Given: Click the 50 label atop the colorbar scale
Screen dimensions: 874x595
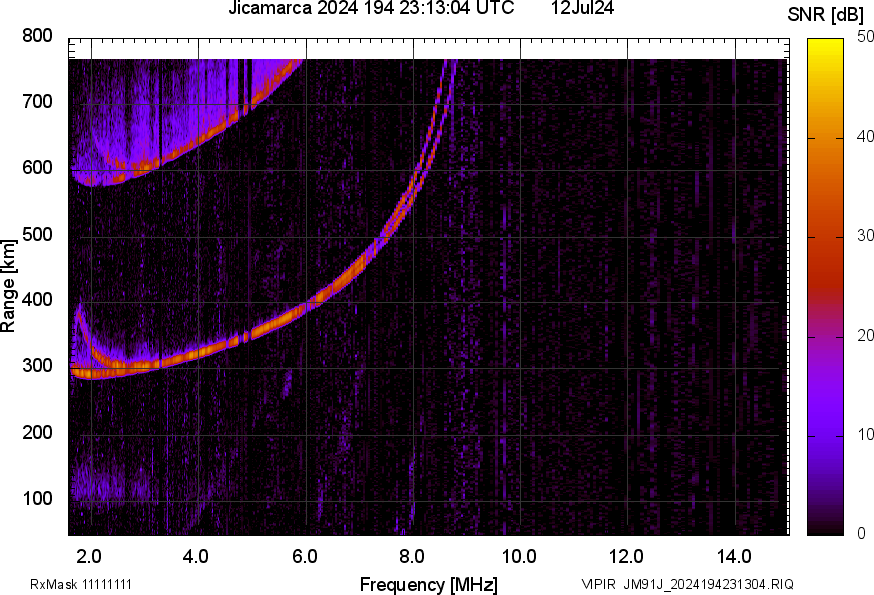Looking at the screenshot, I should pos(865,36).
